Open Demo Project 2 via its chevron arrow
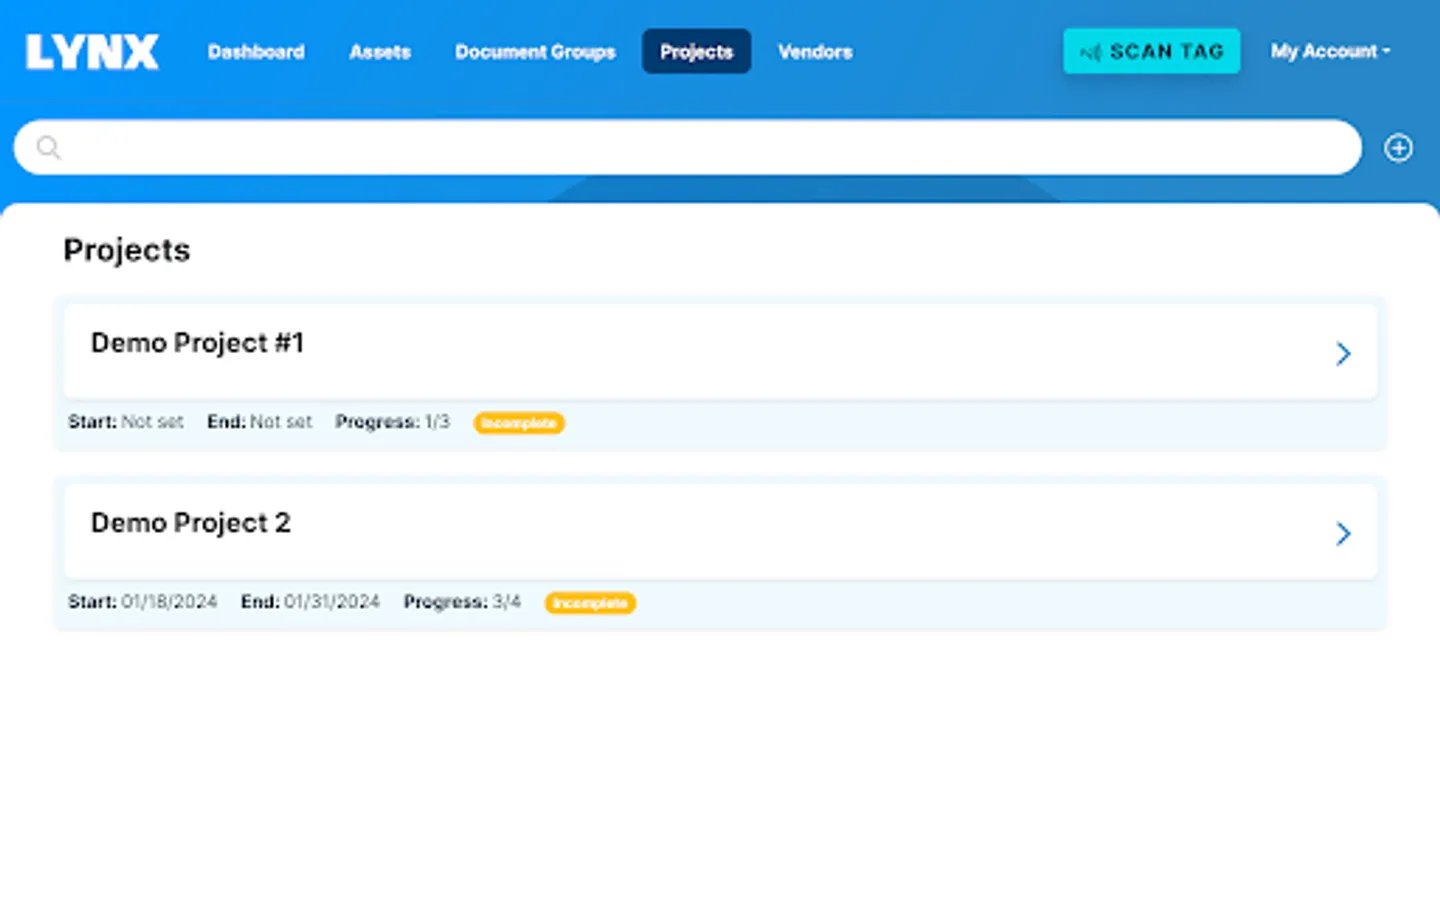The height and width of the screenshot is (900, 1440). (1343, 532)
